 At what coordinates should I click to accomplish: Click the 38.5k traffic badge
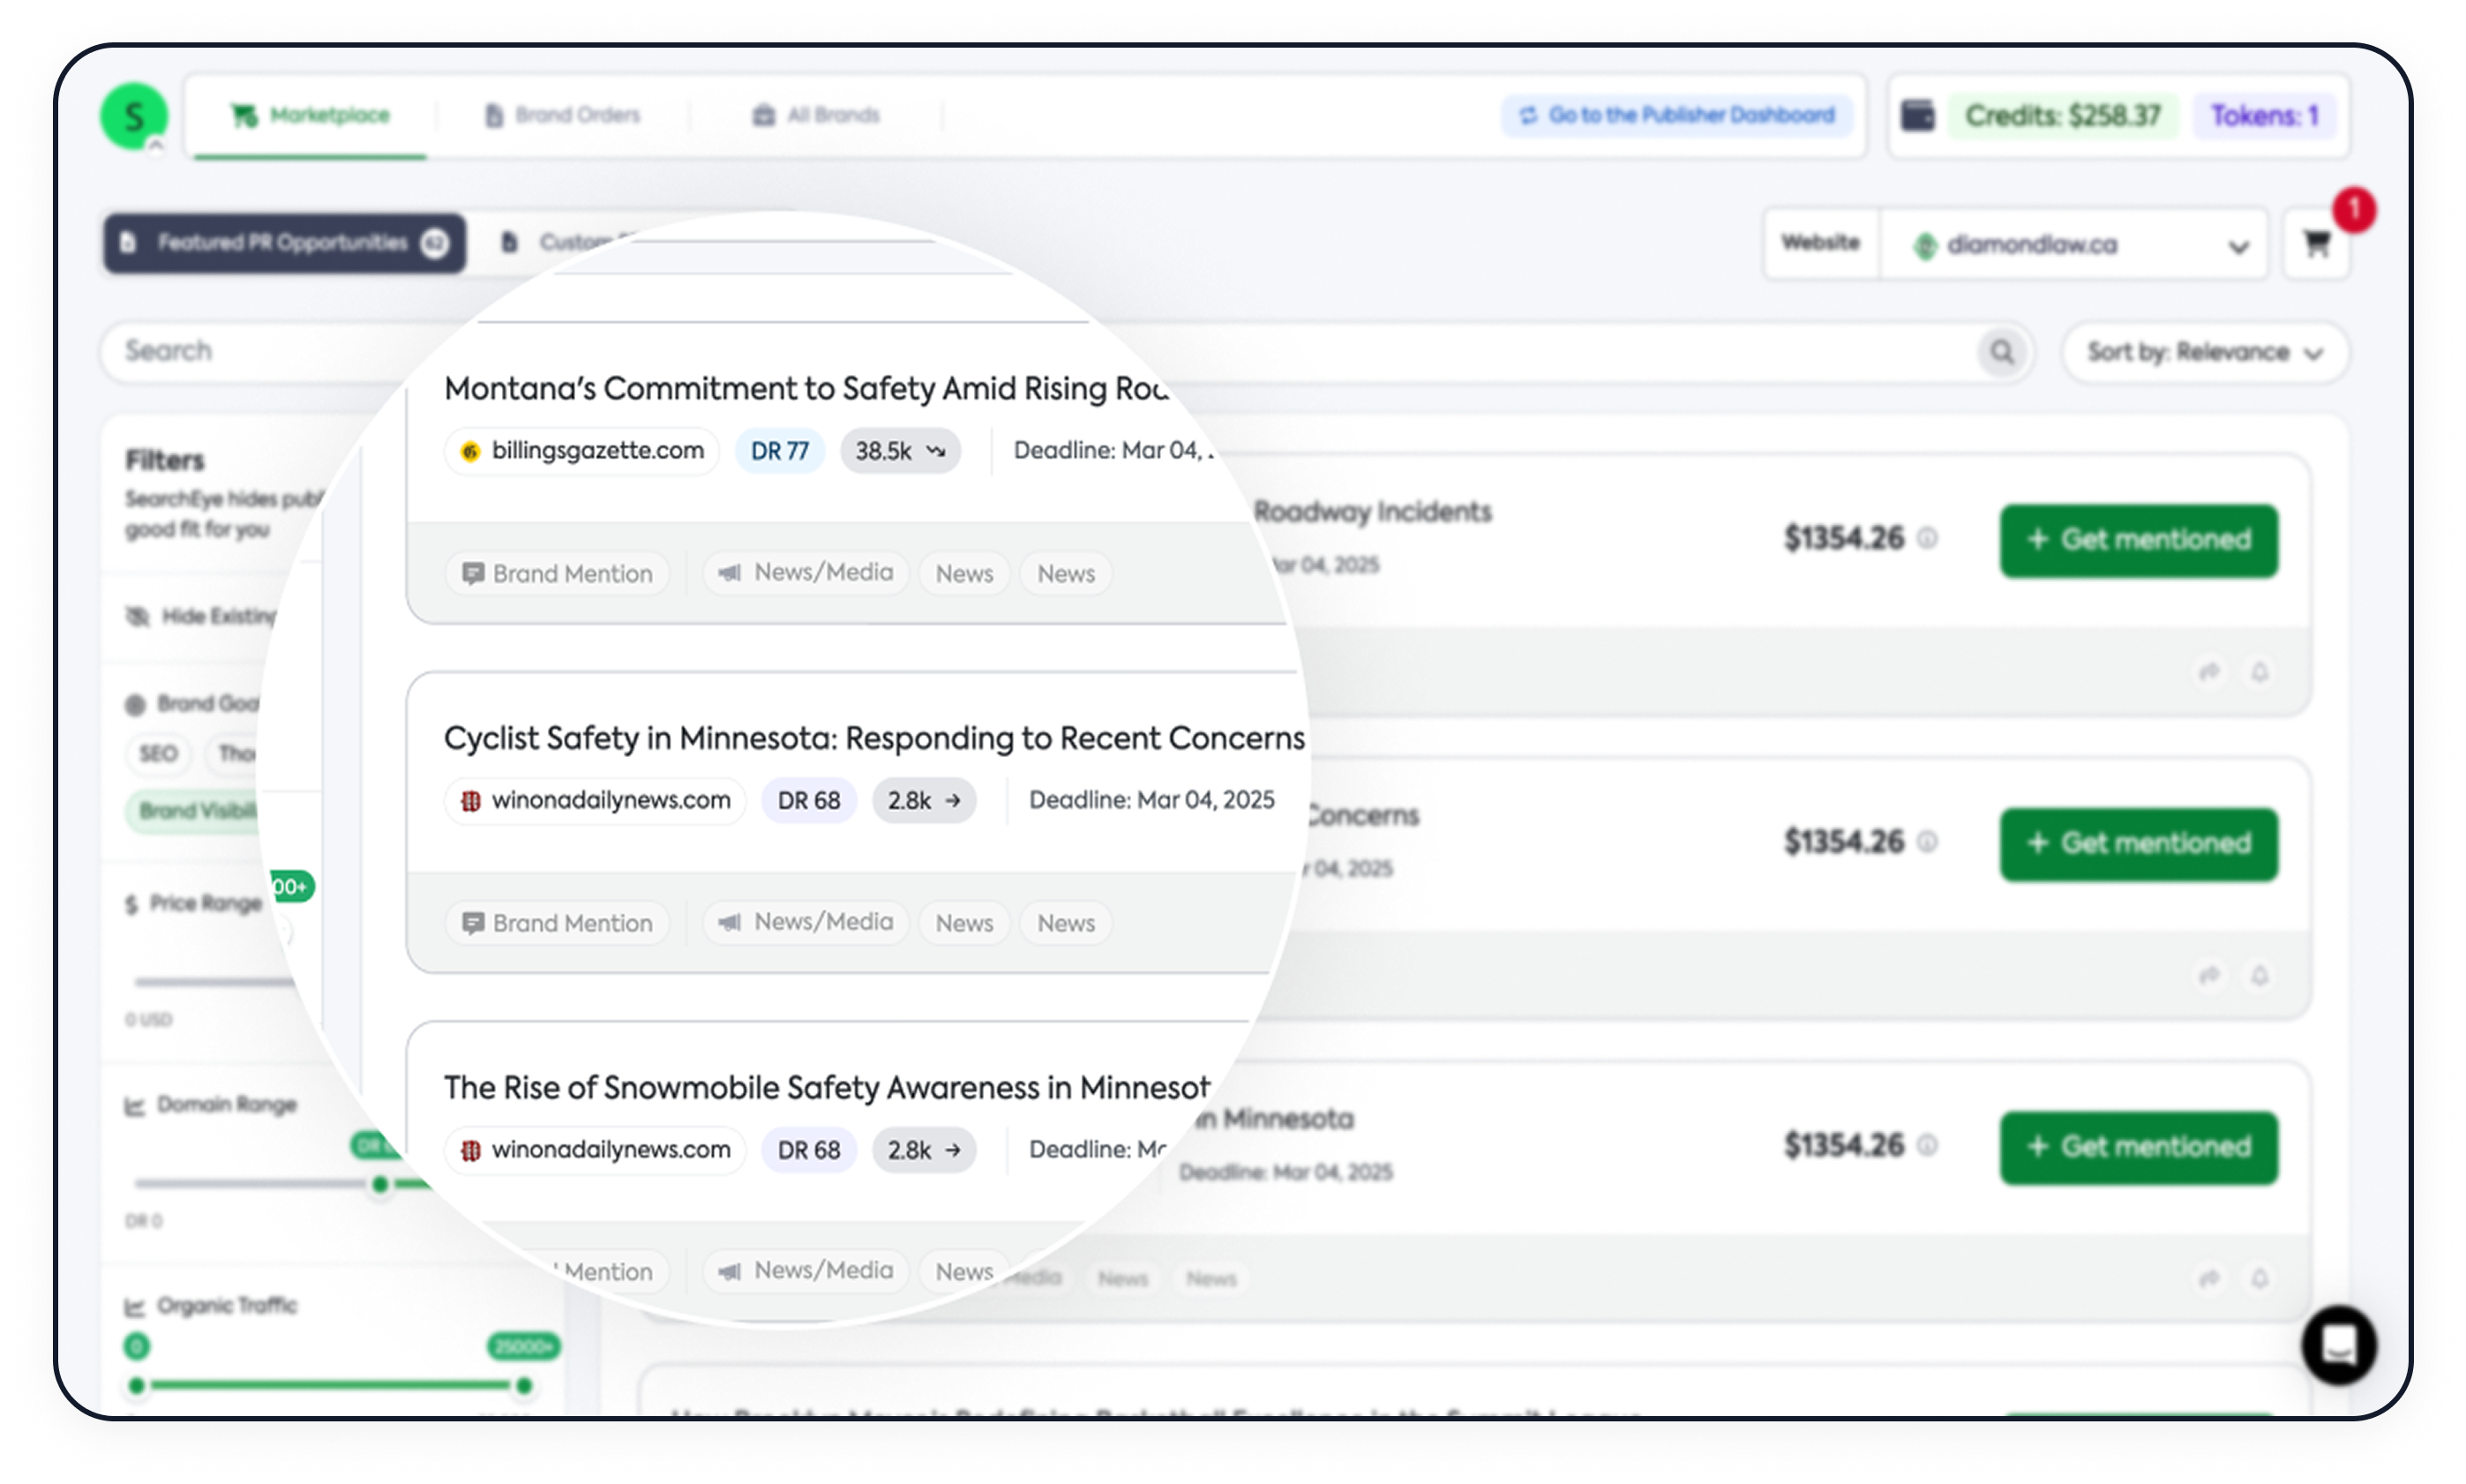click(x=899, y=451)
